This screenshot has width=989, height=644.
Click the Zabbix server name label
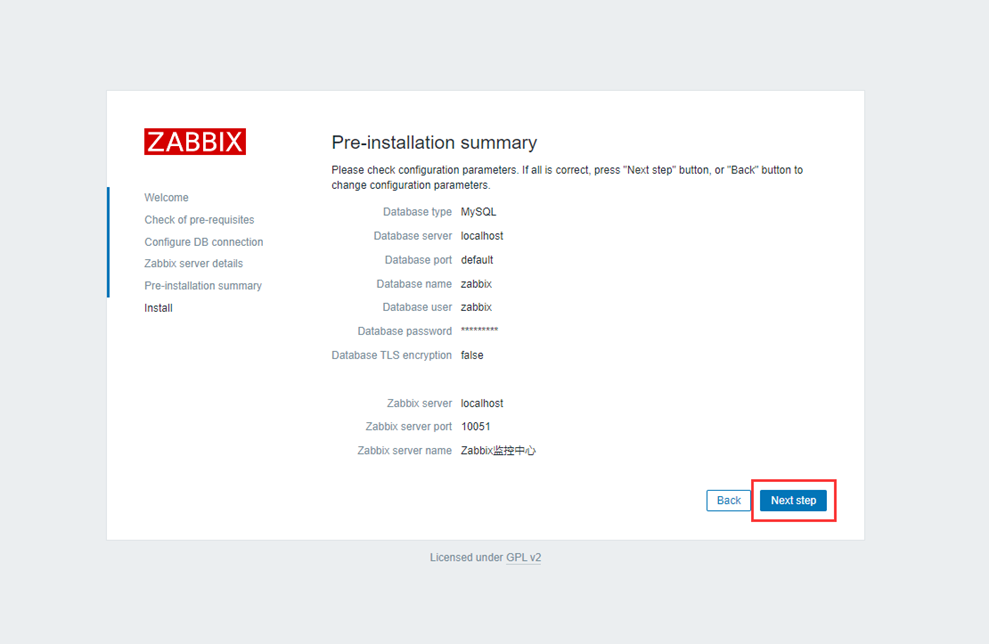(404, 450)
